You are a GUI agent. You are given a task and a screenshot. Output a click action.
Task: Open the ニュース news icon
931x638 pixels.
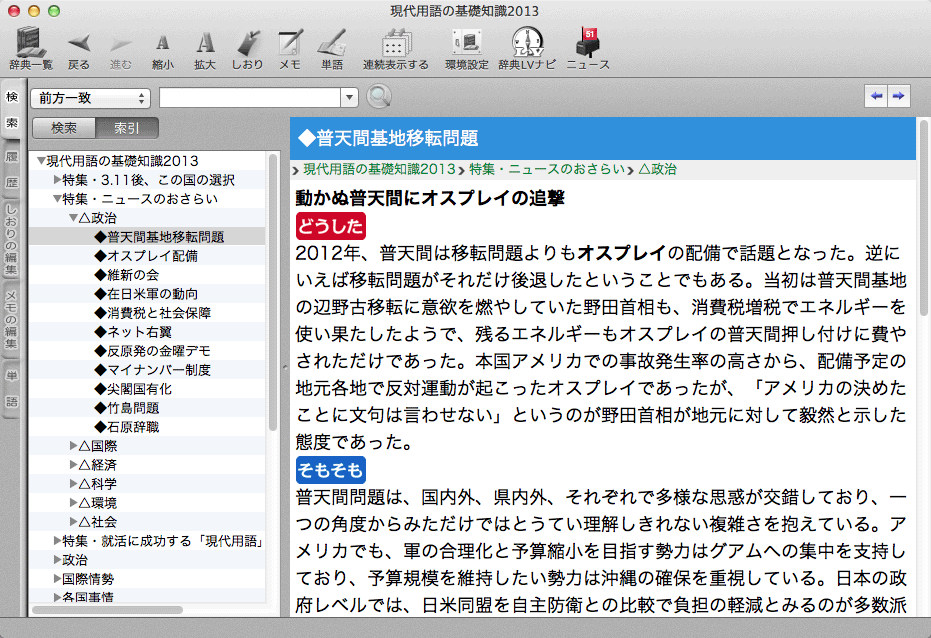[587, 49]
